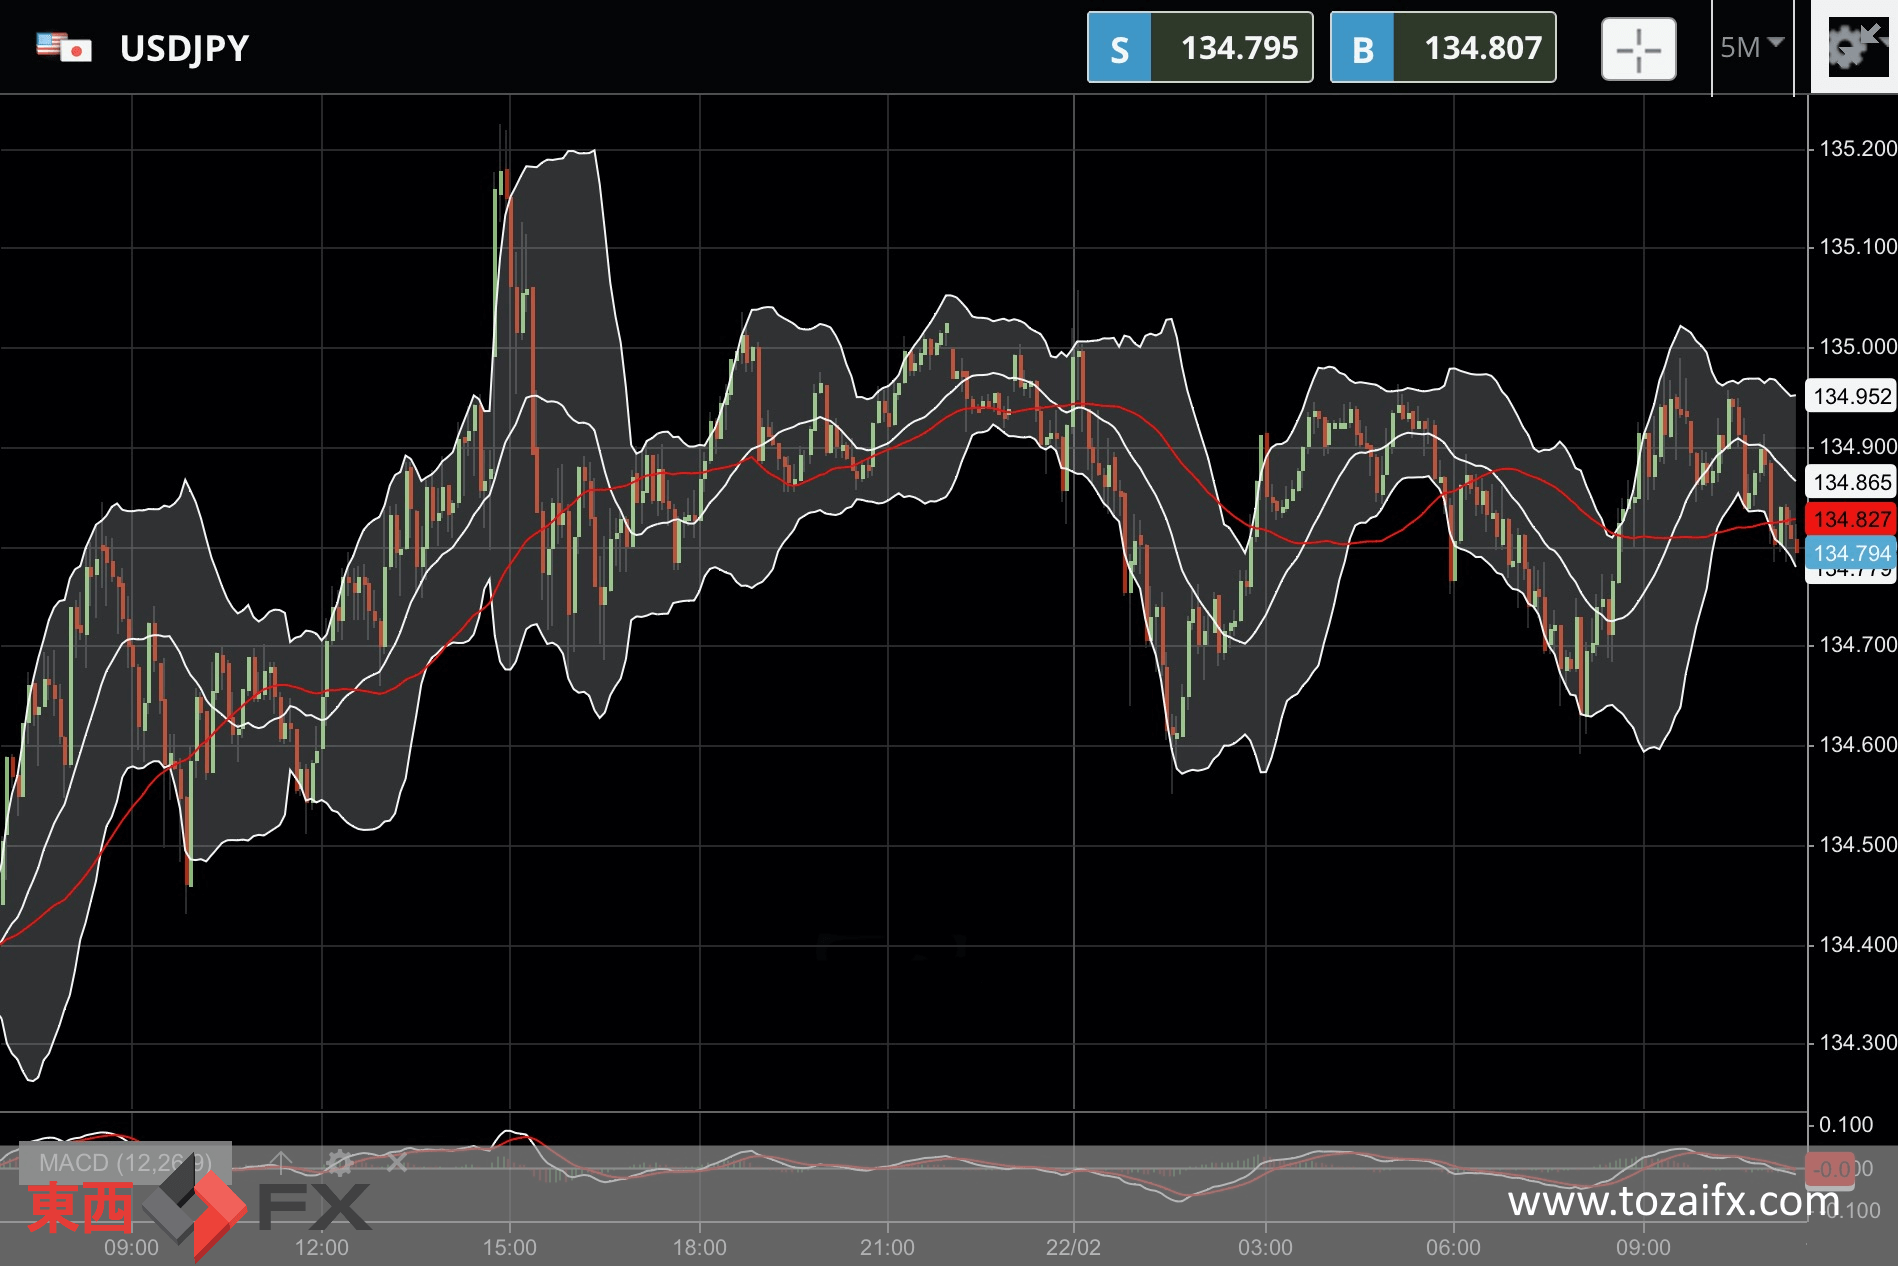This screenshot has width=1898, height=1266.
Task: Click the blue B buy icon
Action: click(1362, 48)
